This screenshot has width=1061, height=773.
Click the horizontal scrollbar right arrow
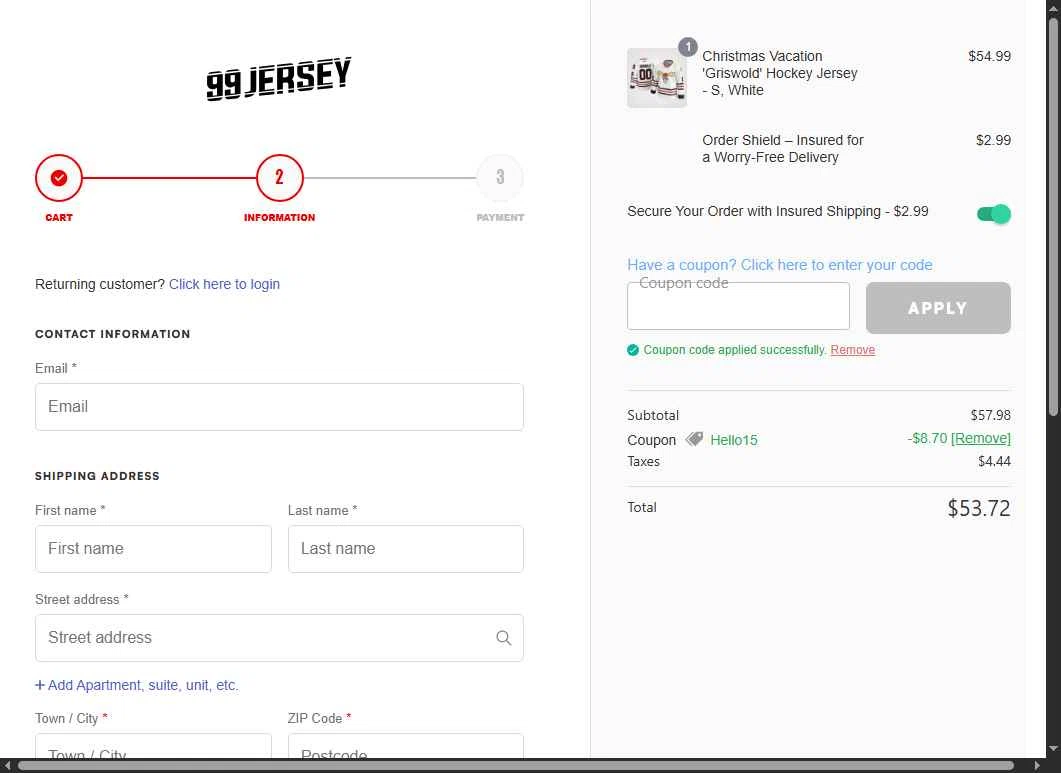point(1036,766)
